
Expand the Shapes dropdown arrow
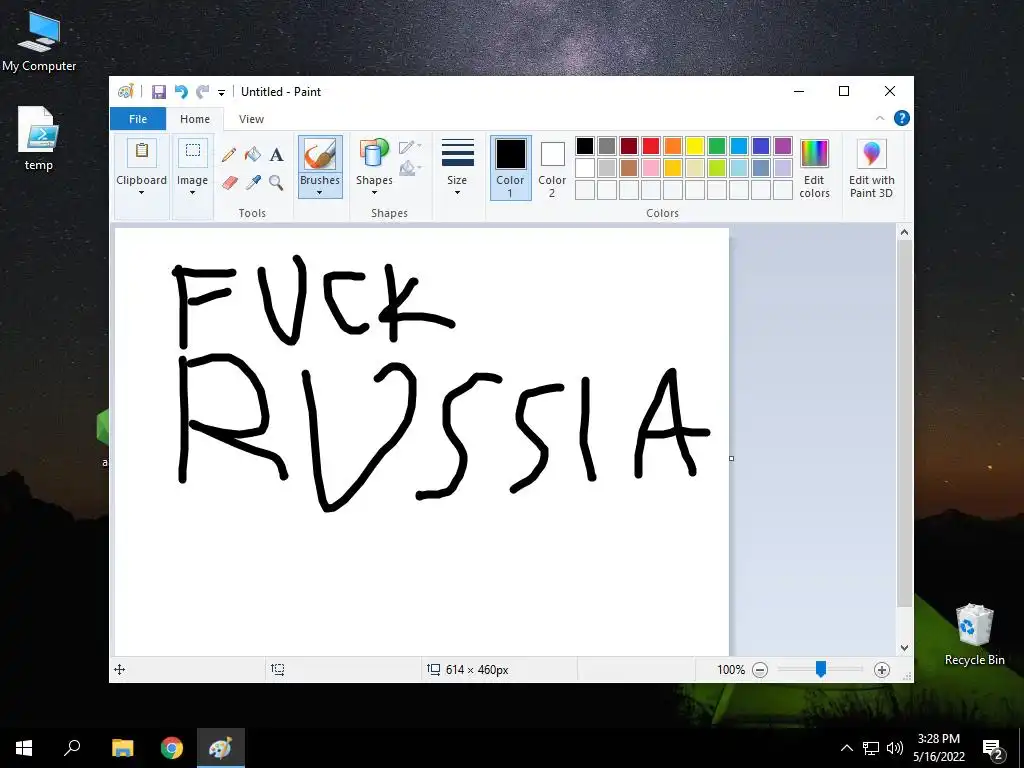coord(374,193)
